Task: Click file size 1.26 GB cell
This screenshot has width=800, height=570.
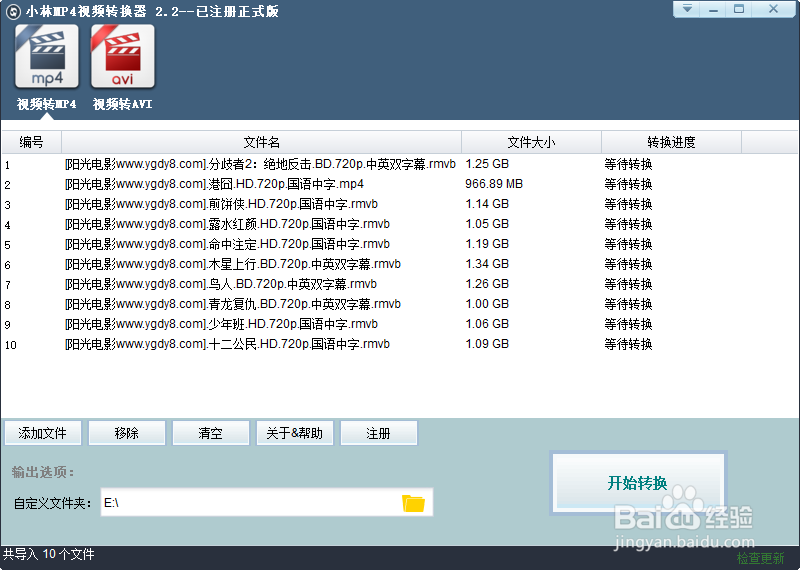Action: (487, 284)
